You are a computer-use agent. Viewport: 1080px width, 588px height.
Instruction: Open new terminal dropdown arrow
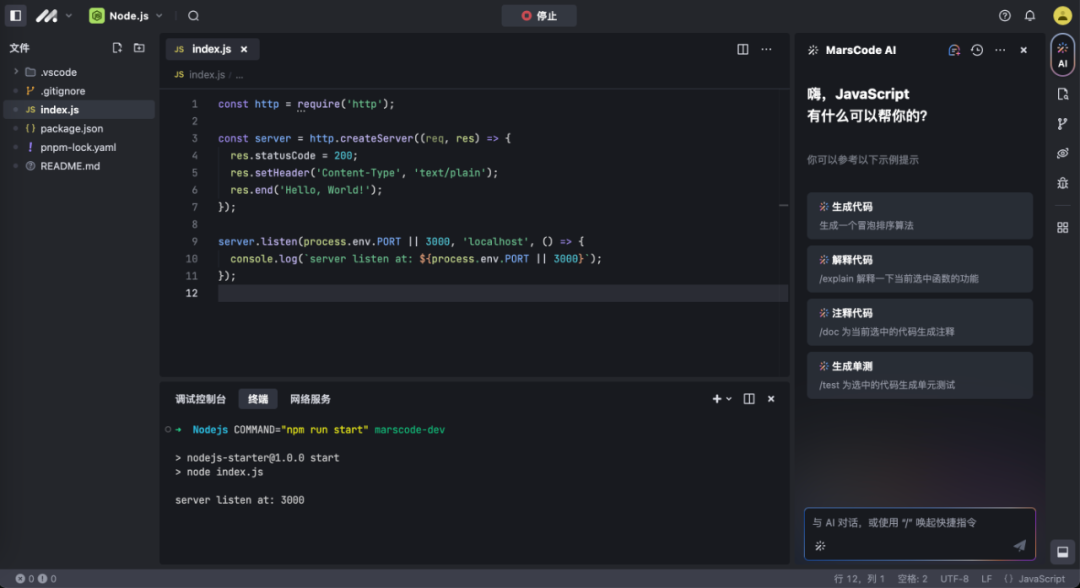729,399
